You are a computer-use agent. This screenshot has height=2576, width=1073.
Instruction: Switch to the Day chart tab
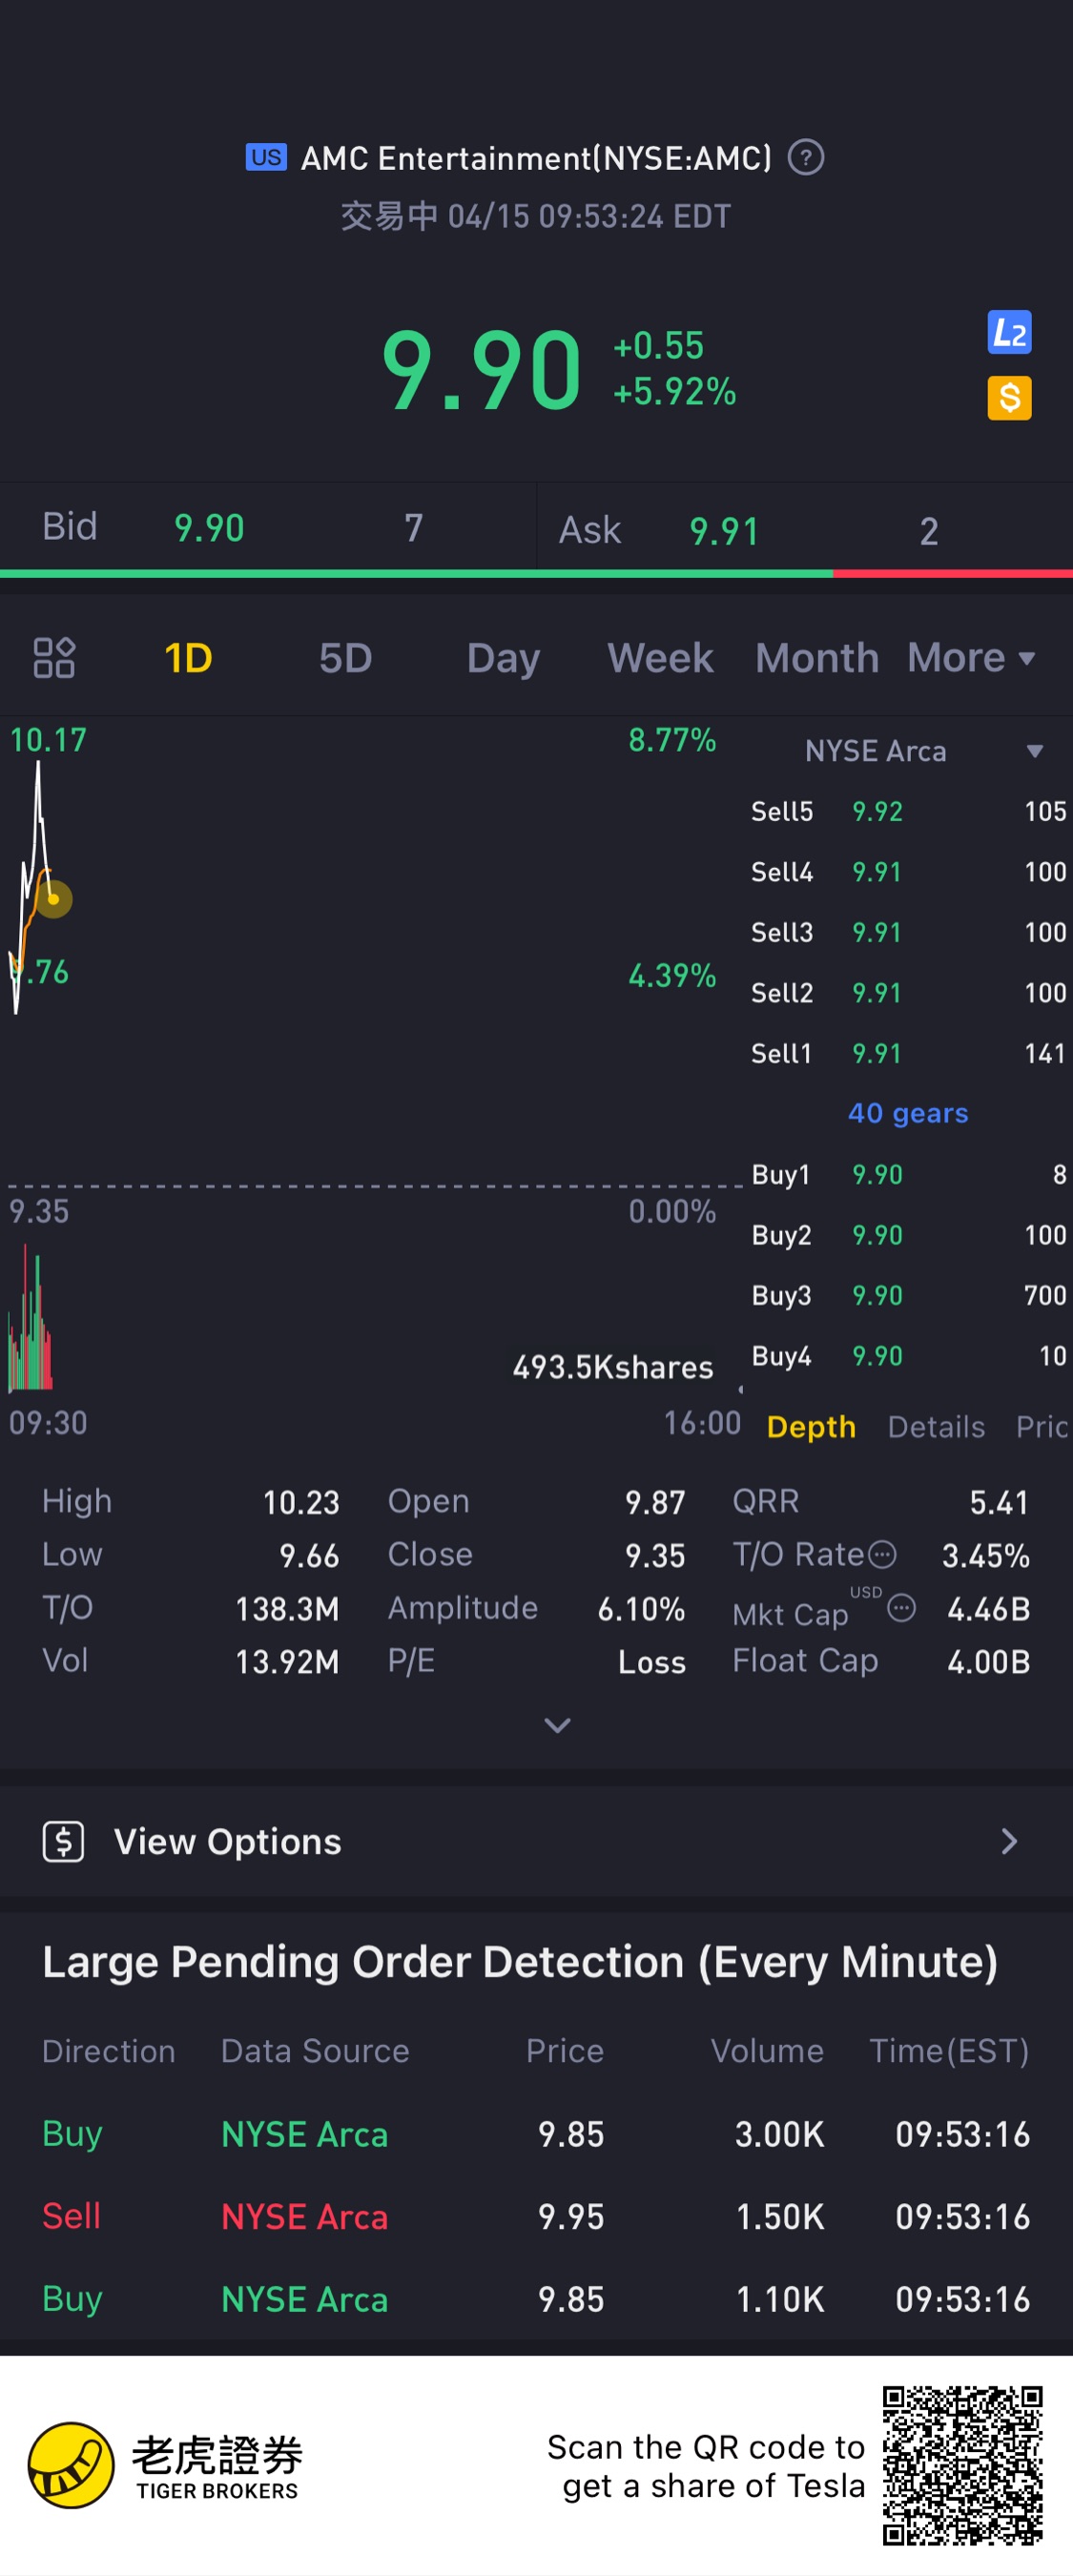(x=503, y=657)
